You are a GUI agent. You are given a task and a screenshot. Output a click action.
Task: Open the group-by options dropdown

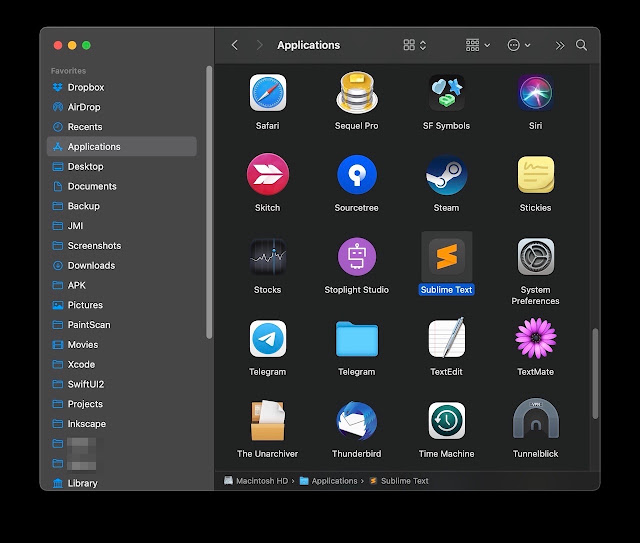478,45
